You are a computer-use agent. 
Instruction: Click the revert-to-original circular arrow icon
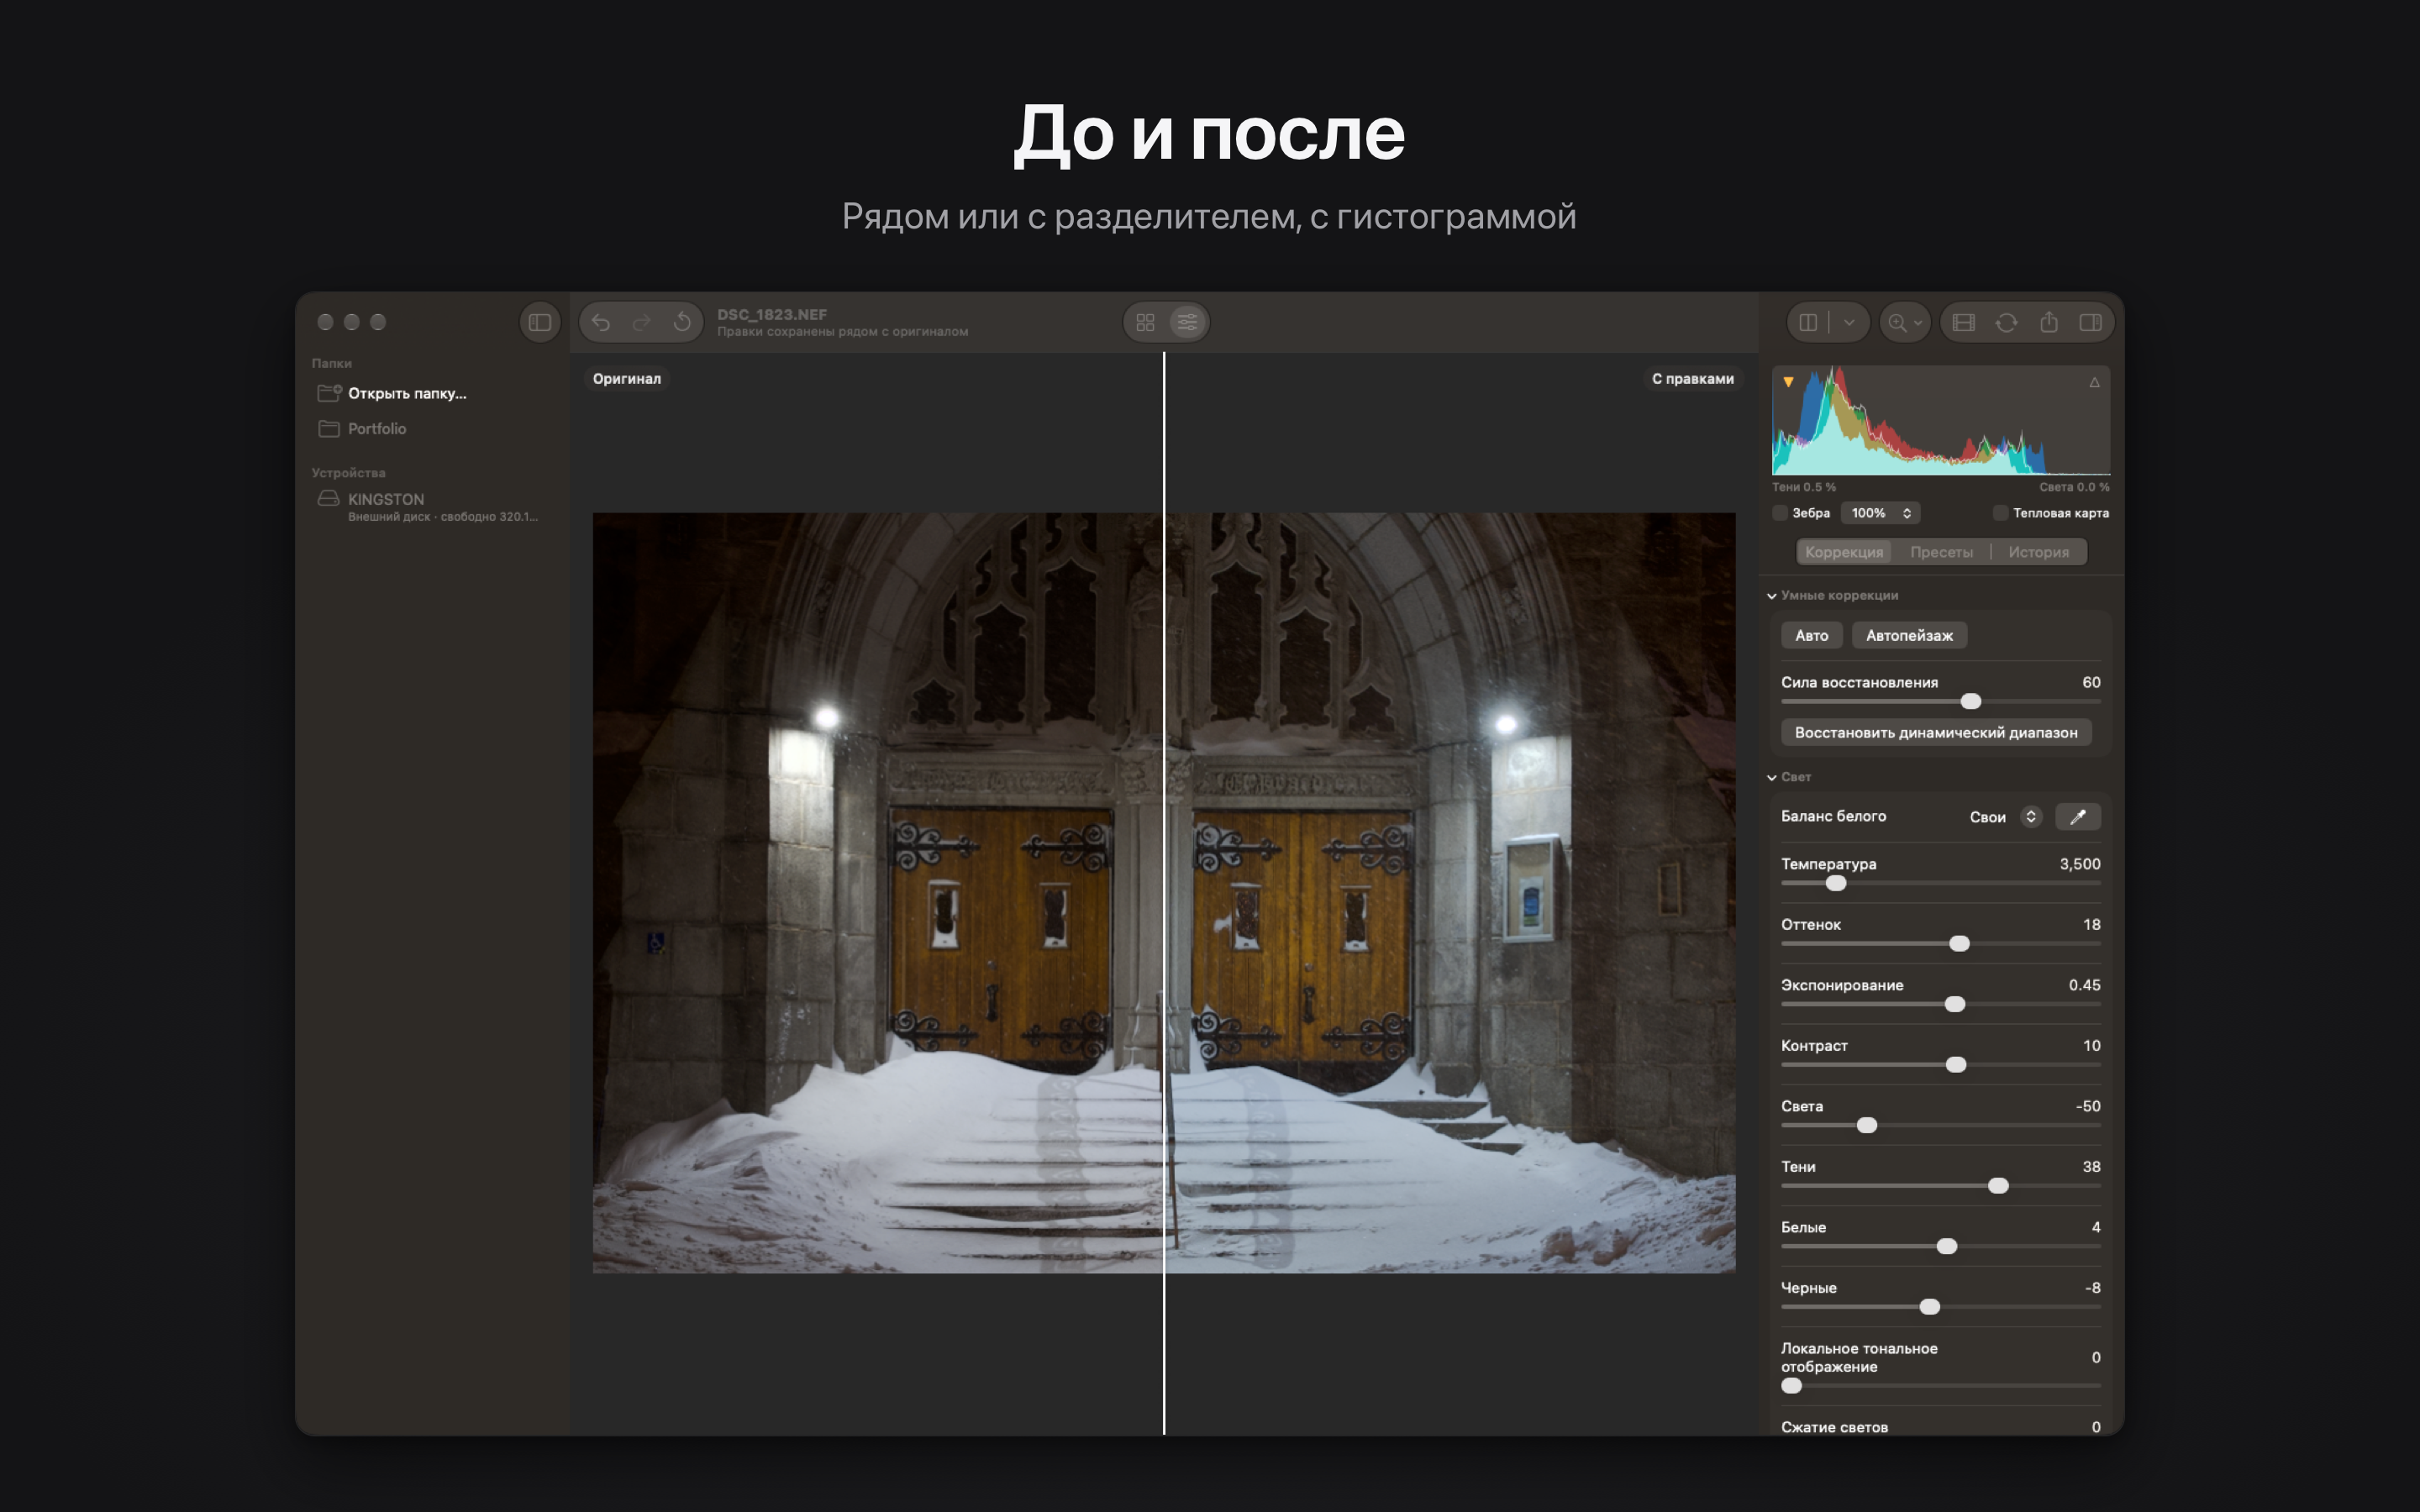coord(682,322)
